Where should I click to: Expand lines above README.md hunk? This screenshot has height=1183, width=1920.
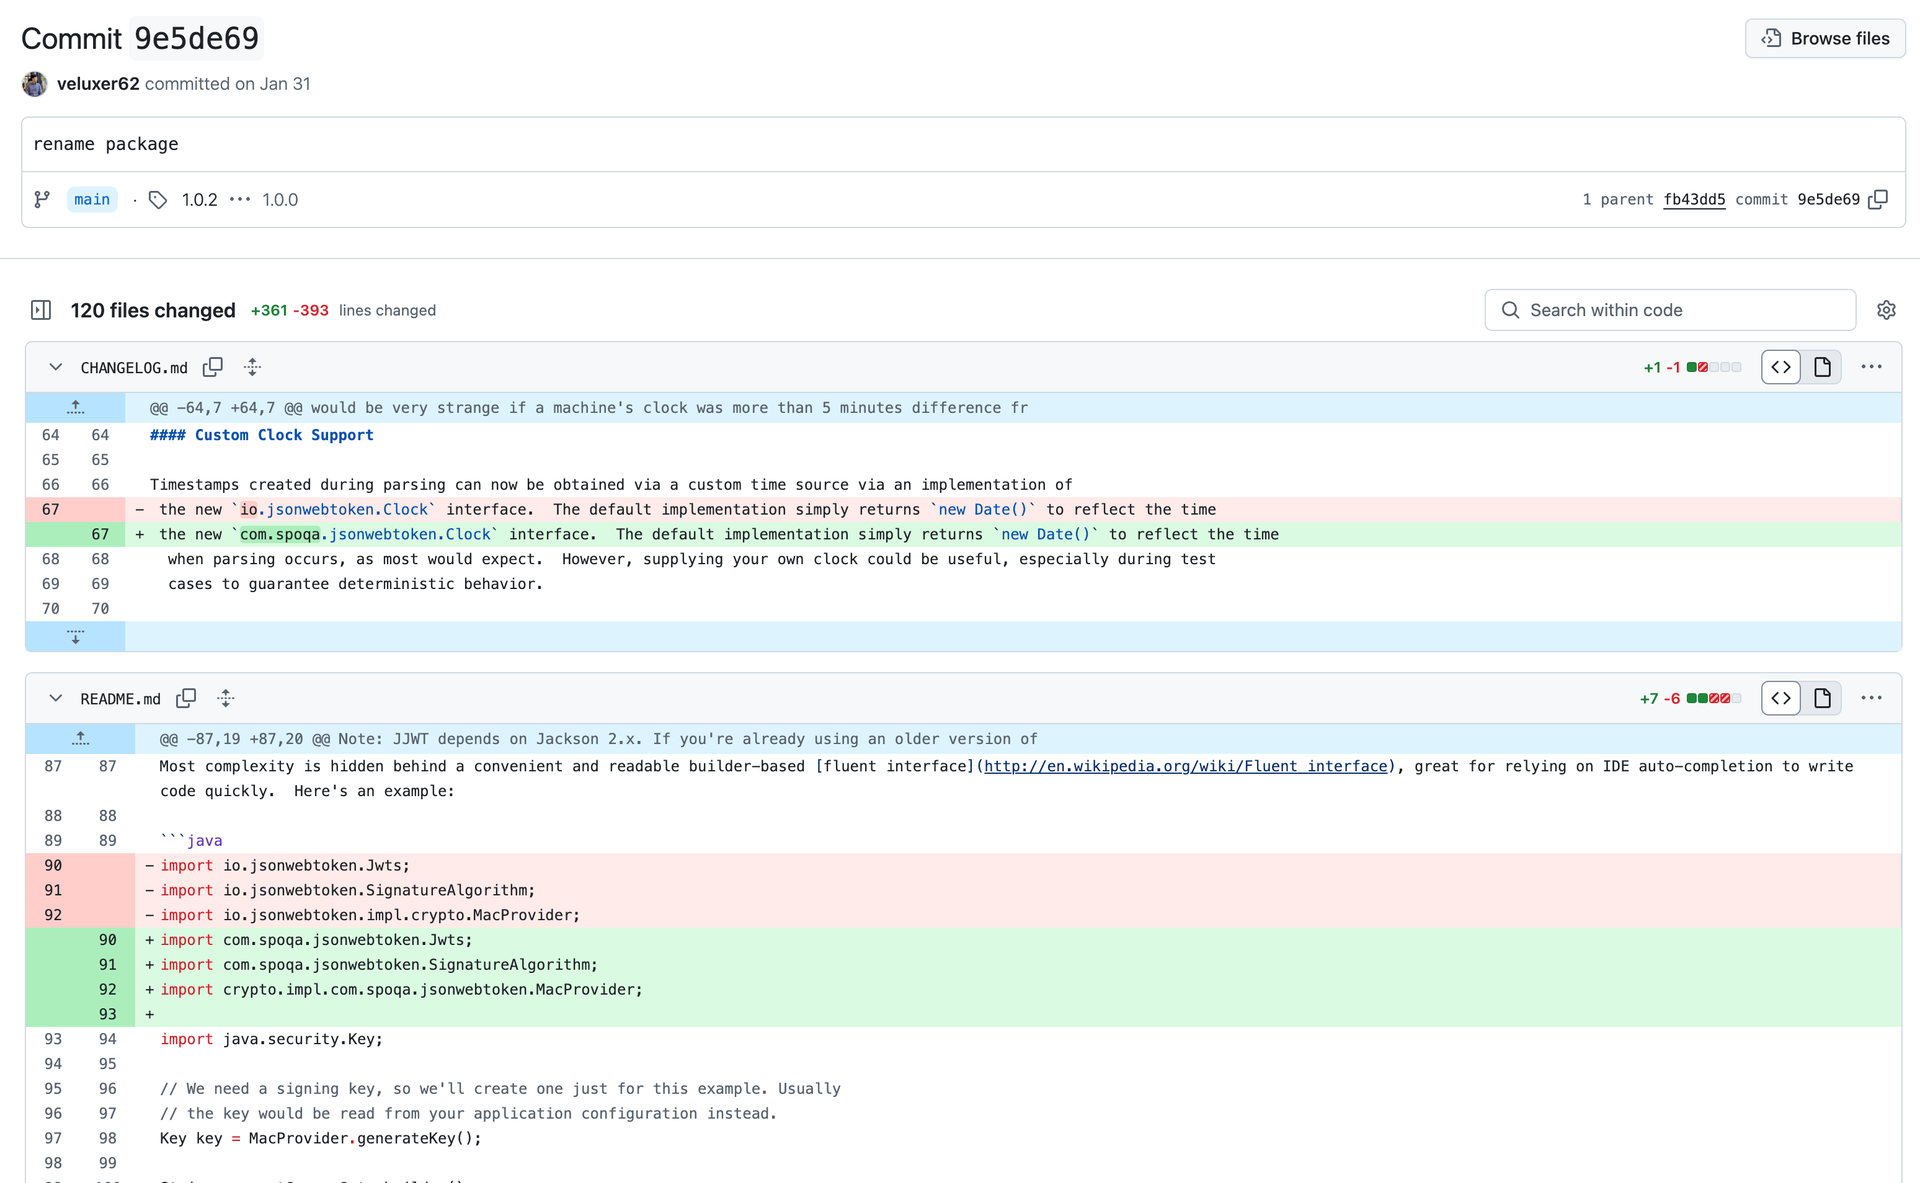coord(81,738)
